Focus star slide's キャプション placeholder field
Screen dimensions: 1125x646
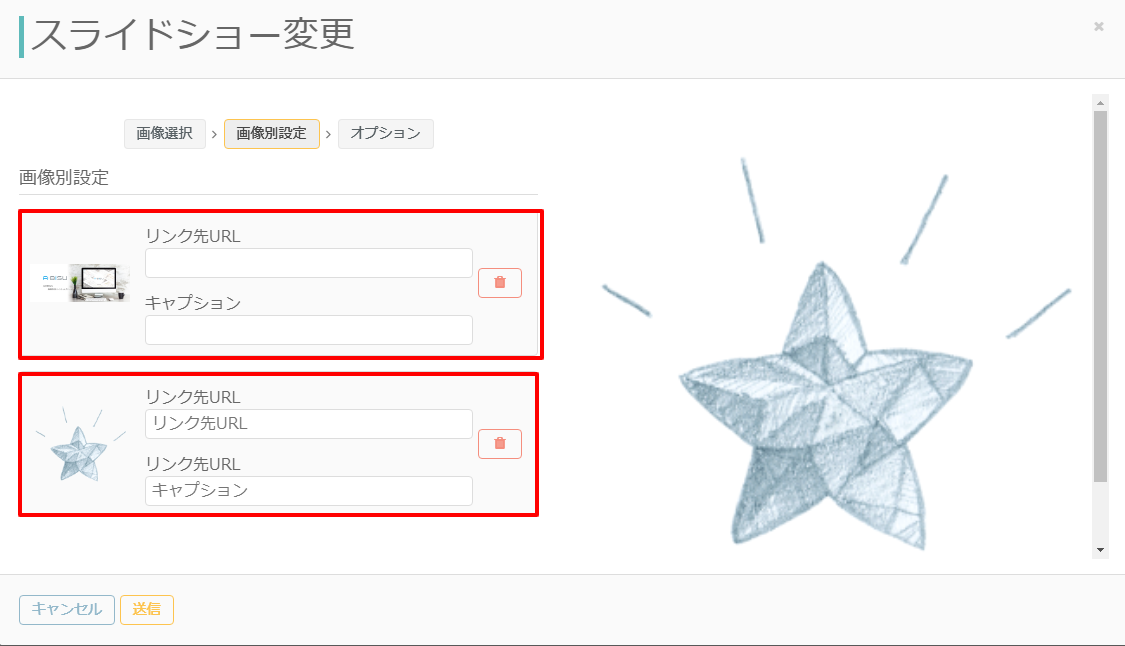click(x=309, y=491)
